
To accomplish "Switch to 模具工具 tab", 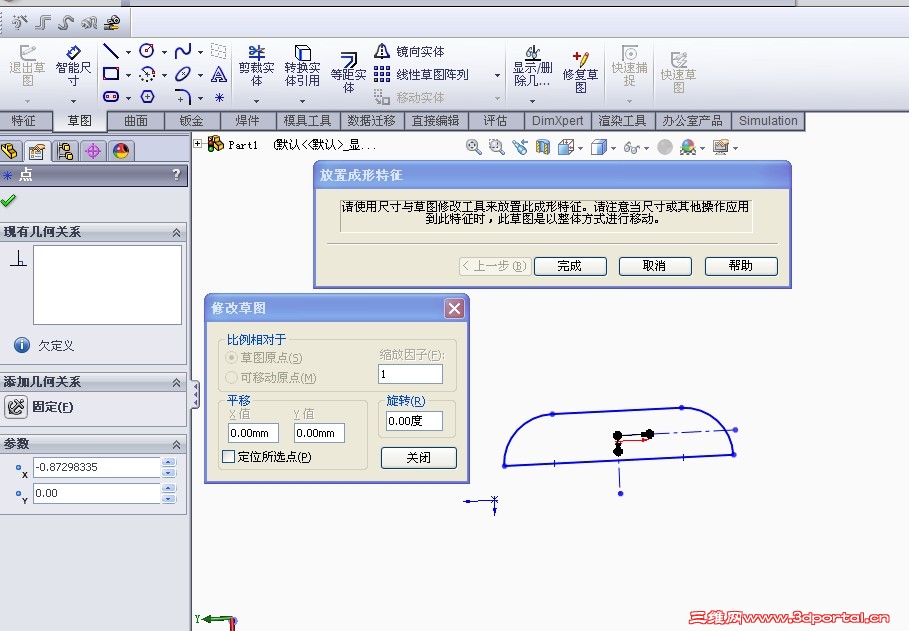I will [307, 121].
